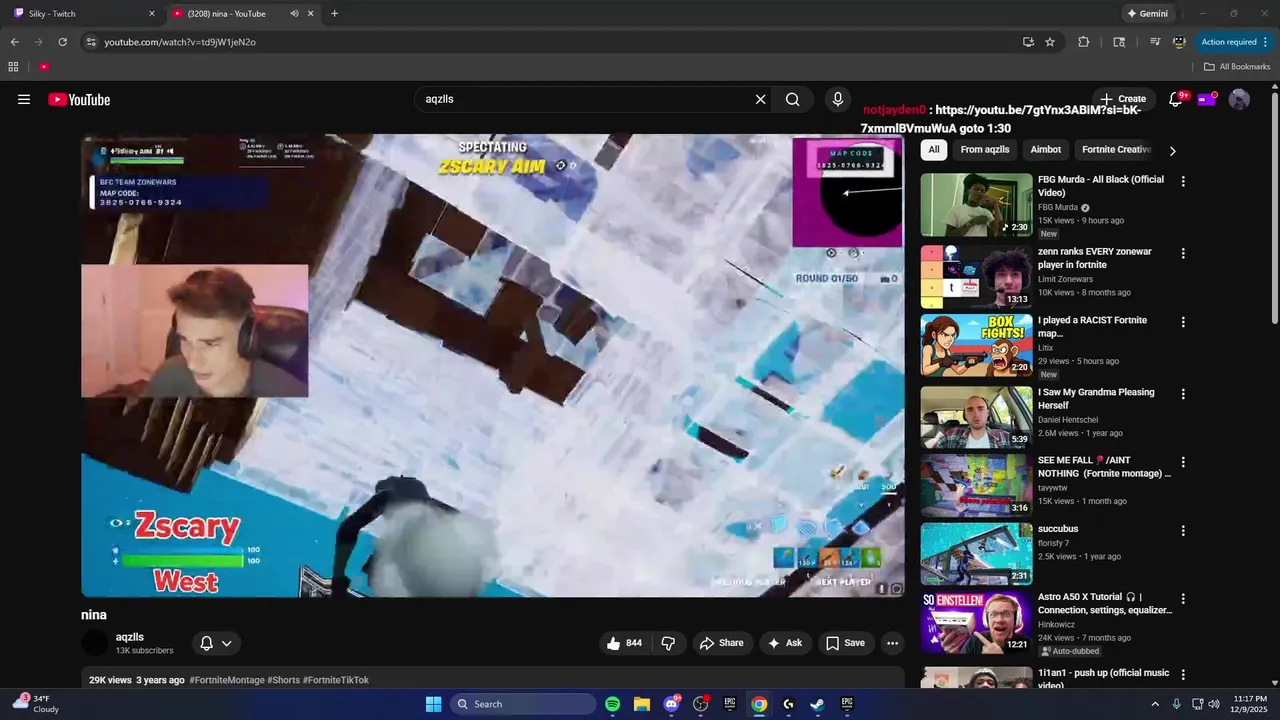The width and height of the screenshot is (1280, 720).
Task: Reload the current page
Action: pos(62,42)
